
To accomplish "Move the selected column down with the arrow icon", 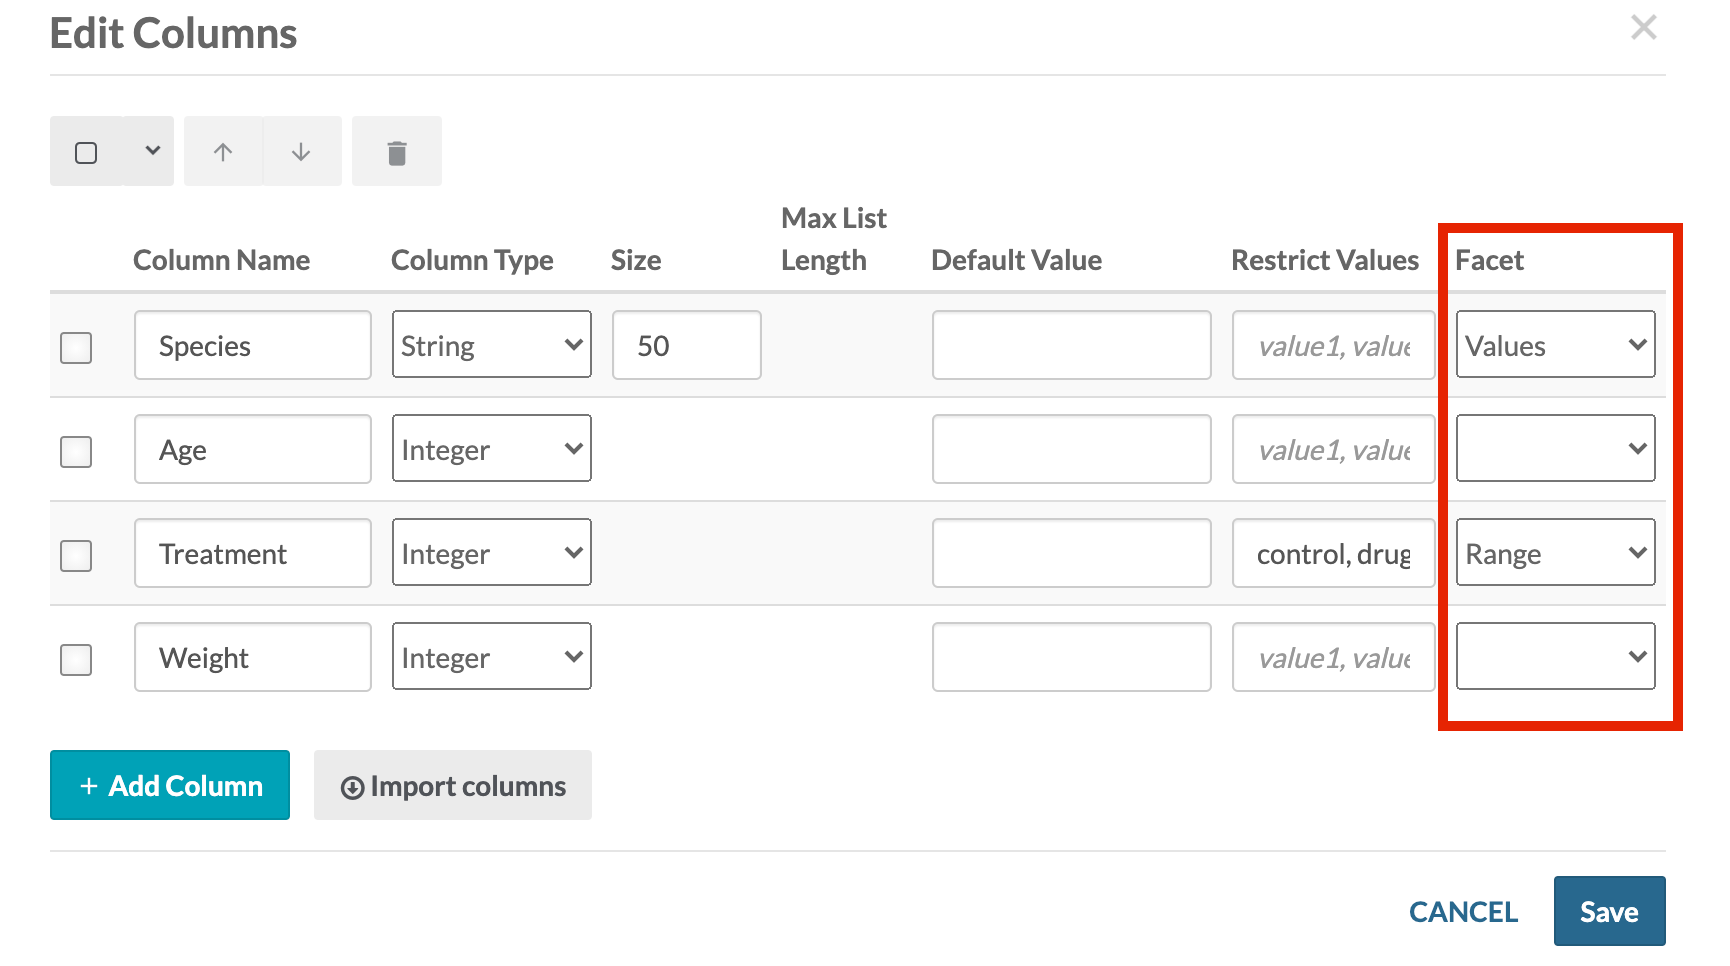I will pos(301,151).
